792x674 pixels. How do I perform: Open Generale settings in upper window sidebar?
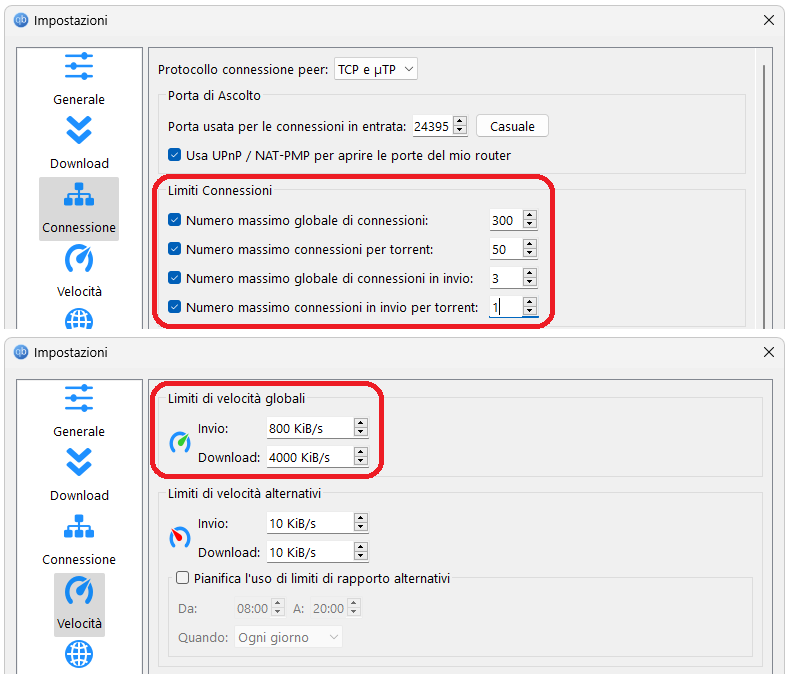tap(79, 80)
